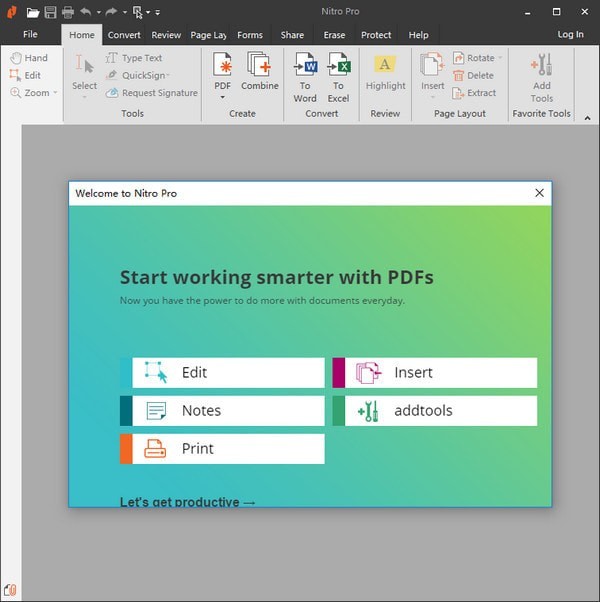600x602 pixels.
Task: Follow the "Let's get productive" link
Action: (187, 501)
